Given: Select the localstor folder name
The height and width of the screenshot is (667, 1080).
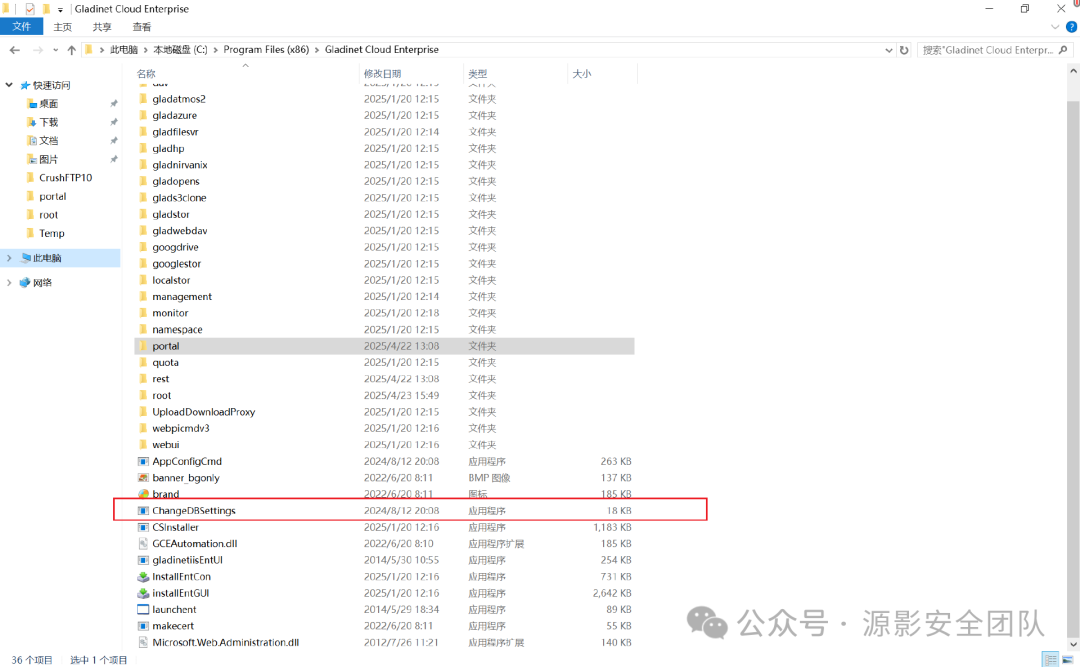Looking at the screenshot, I should (x=171, y=280).
